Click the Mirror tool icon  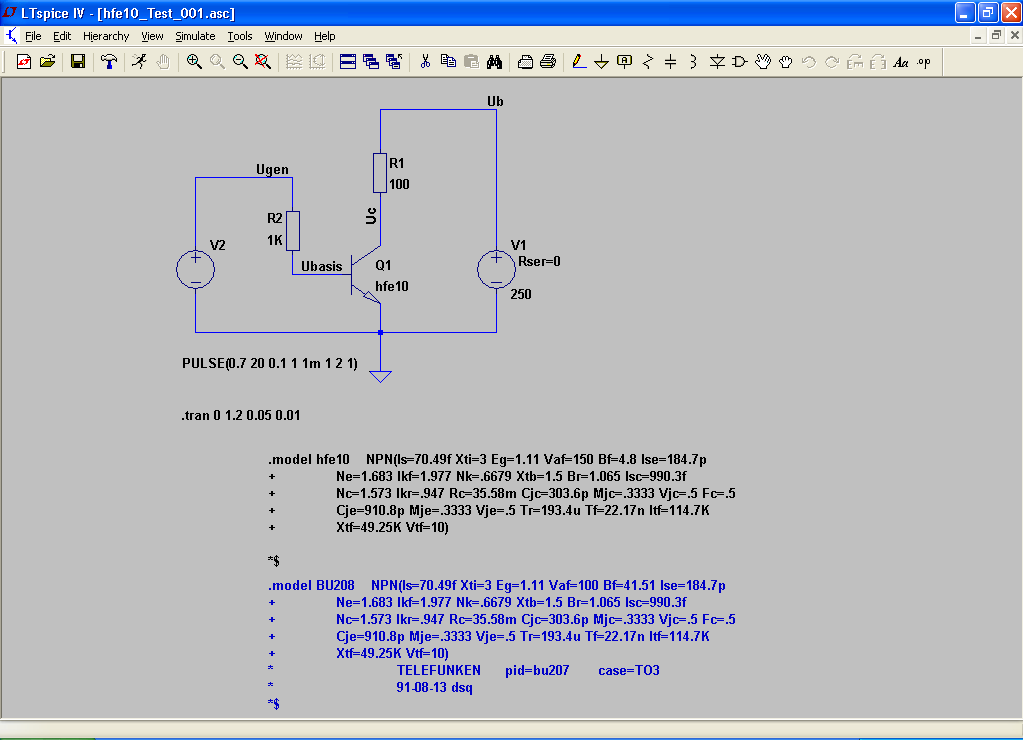click(878, 62)
